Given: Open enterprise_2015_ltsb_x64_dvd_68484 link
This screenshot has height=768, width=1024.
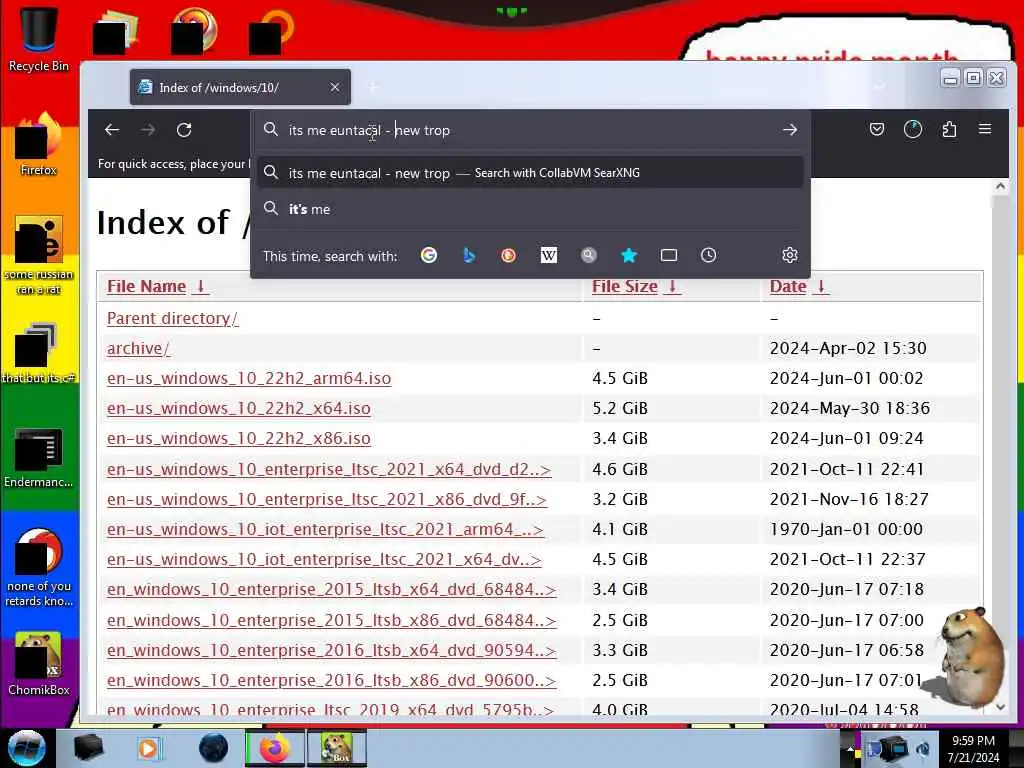Looking at the screenshot, I should point(332,589).
